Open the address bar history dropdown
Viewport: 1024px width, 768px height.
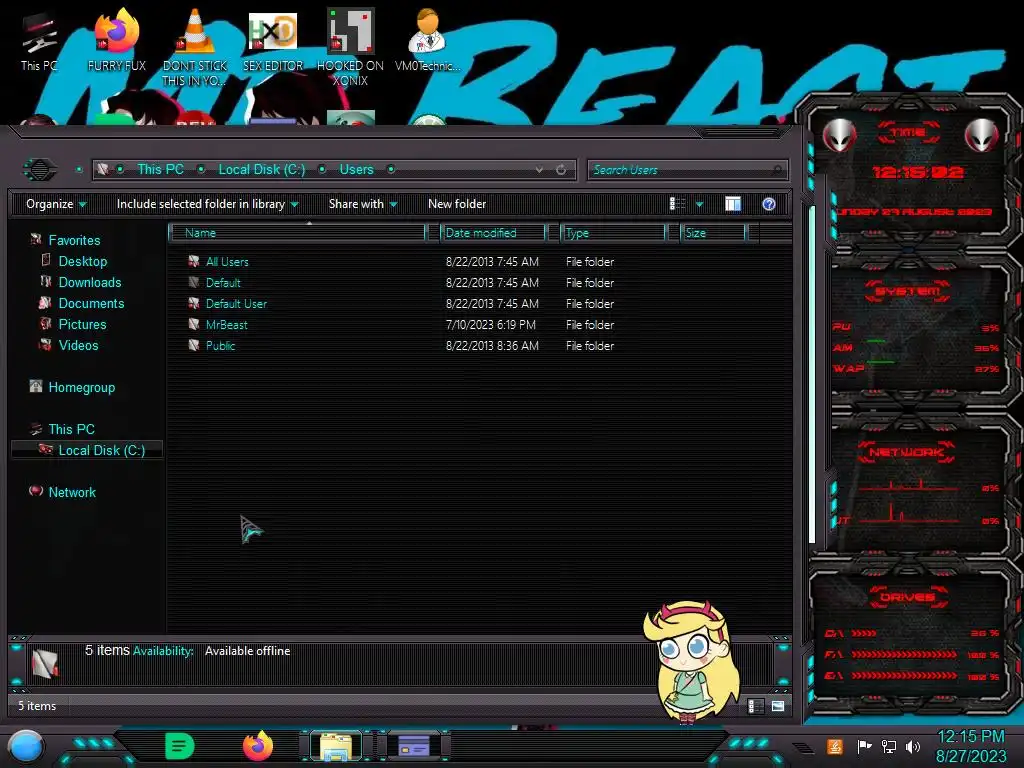pyautogui.click(x=539, y=170)
